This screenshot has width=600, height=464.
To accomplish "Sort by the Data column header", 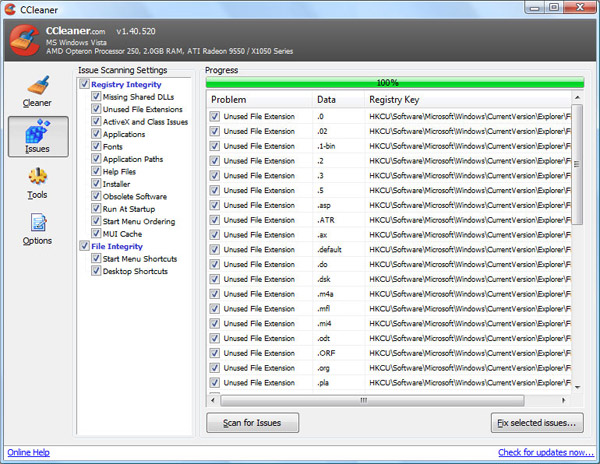I will 339,99.
